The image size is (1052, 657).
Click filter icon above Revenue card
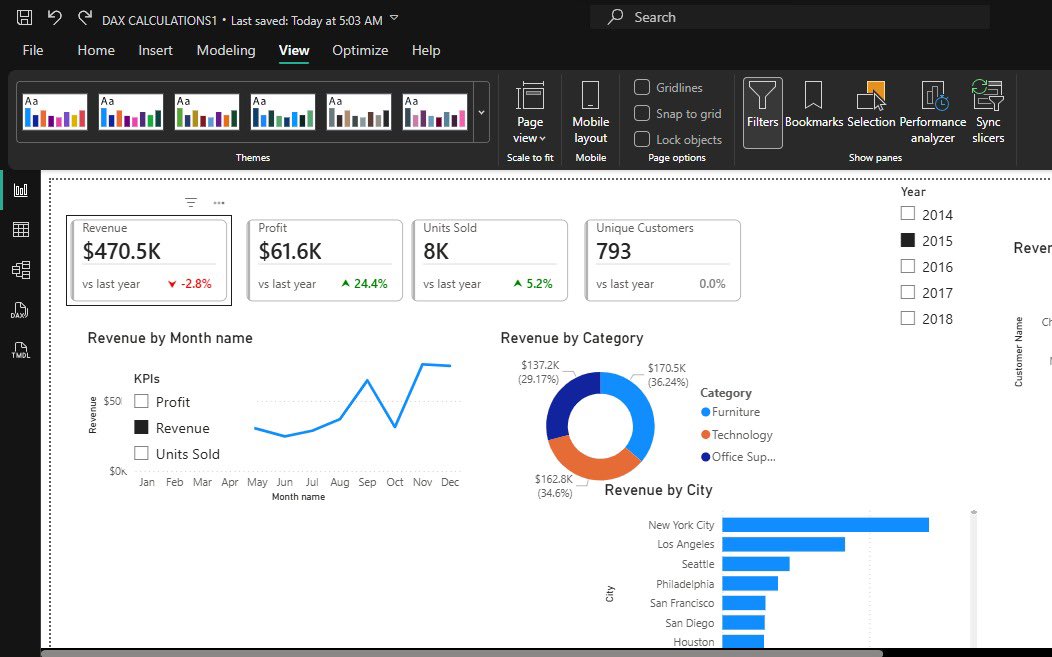tap(191, 203)
